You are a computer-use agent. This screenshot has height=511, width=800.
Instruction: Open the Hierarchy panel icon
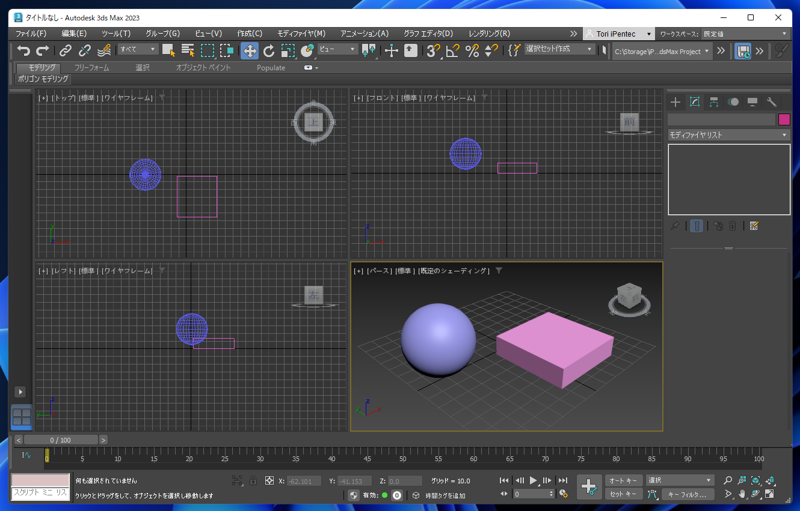714,102
